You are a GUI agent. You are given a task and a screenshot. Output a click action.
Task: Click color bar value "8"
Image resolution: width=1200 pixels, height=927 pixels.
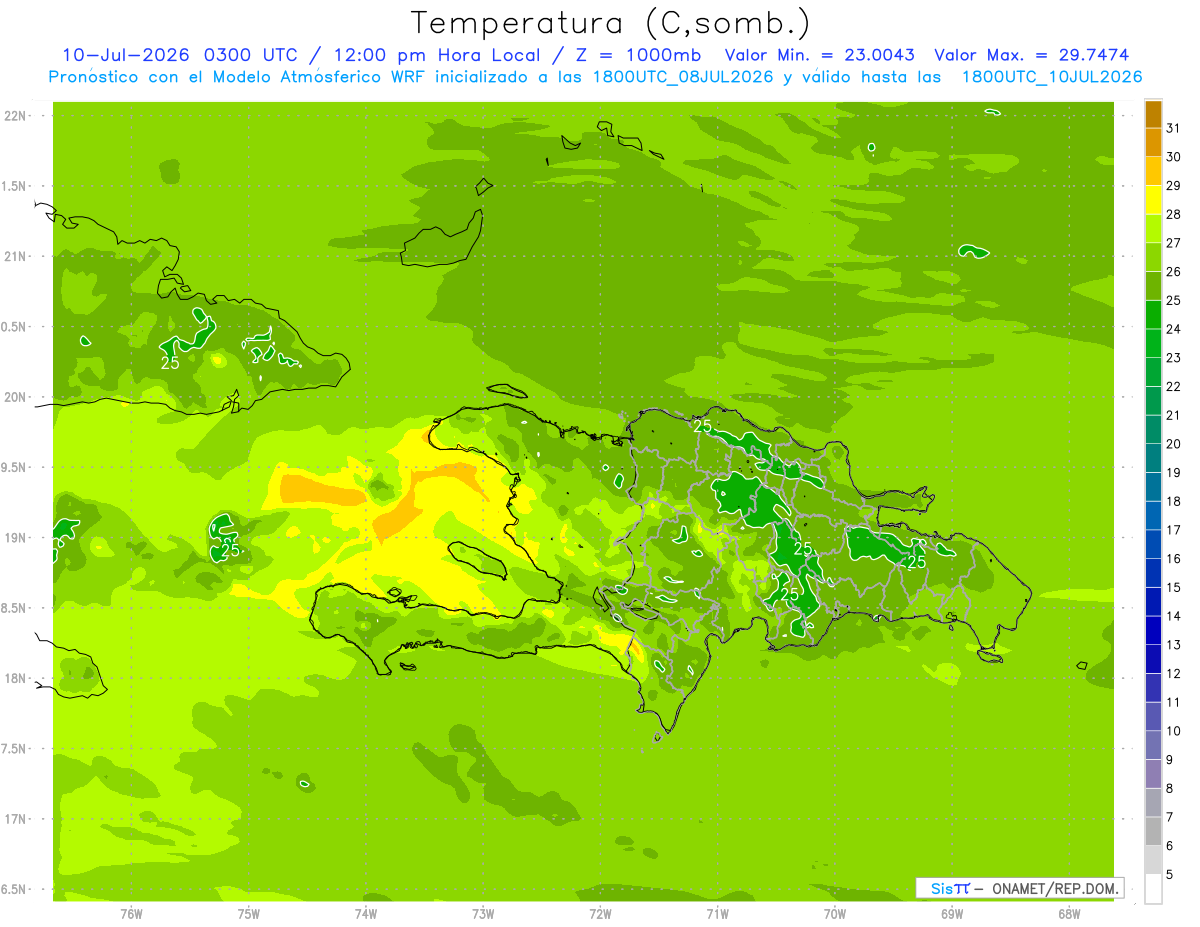[1169, 789]
